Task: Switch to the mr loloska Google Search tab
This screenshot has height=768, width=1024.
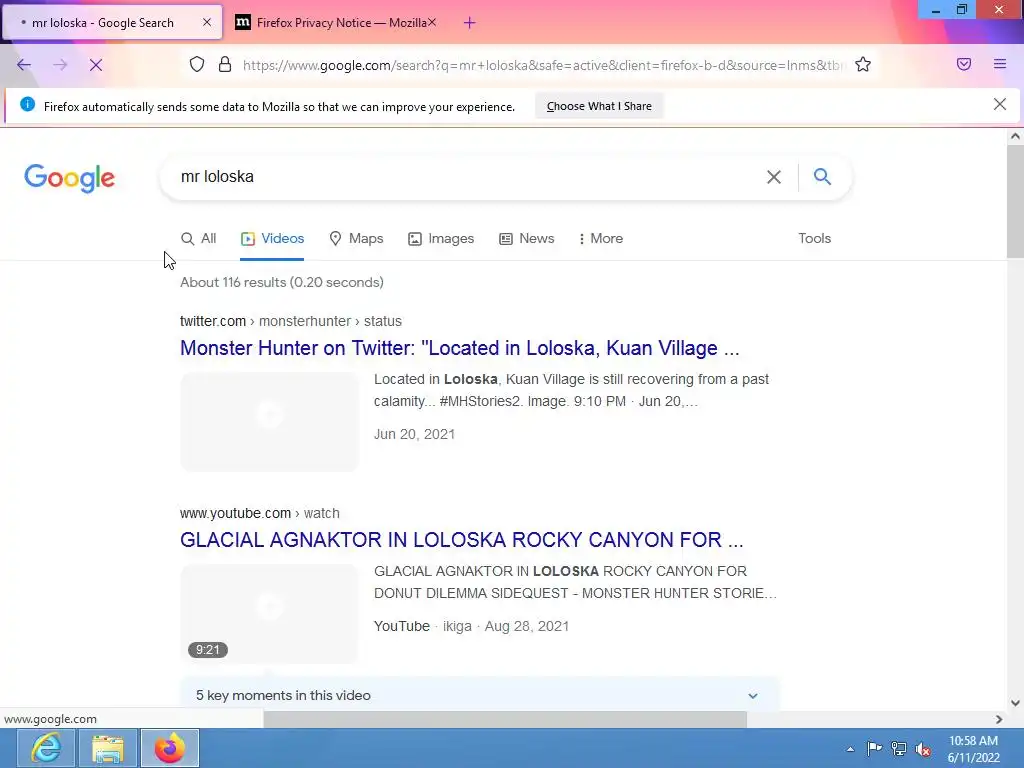Action: tap(112, 22)
